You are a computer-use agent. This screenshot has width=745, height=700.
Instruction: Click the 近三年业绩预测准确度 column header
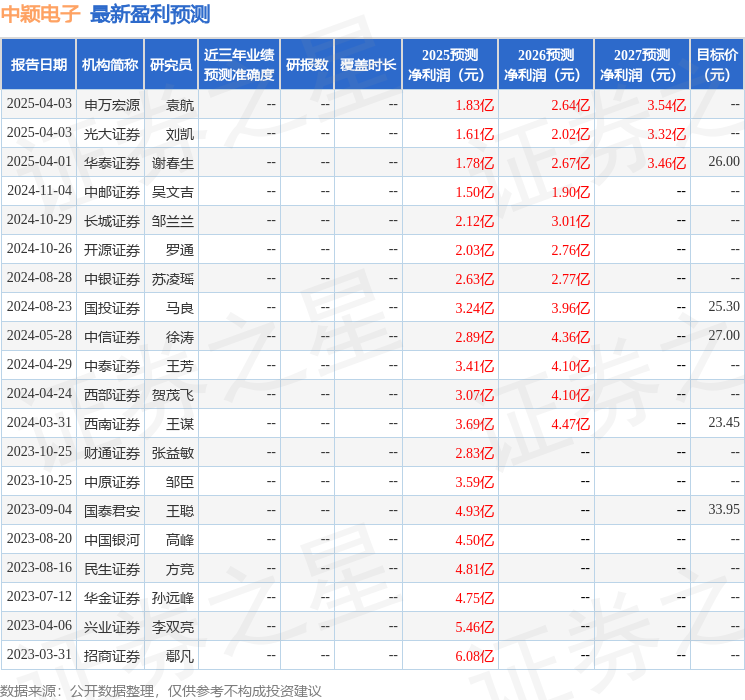(x=239, y=65)
